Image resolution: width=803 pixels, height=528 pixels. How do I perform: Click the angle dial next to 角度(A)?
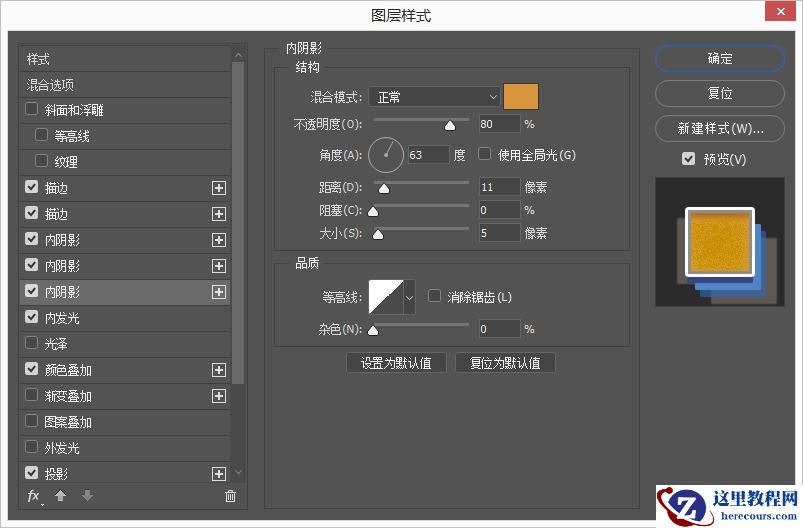point(386,155)
